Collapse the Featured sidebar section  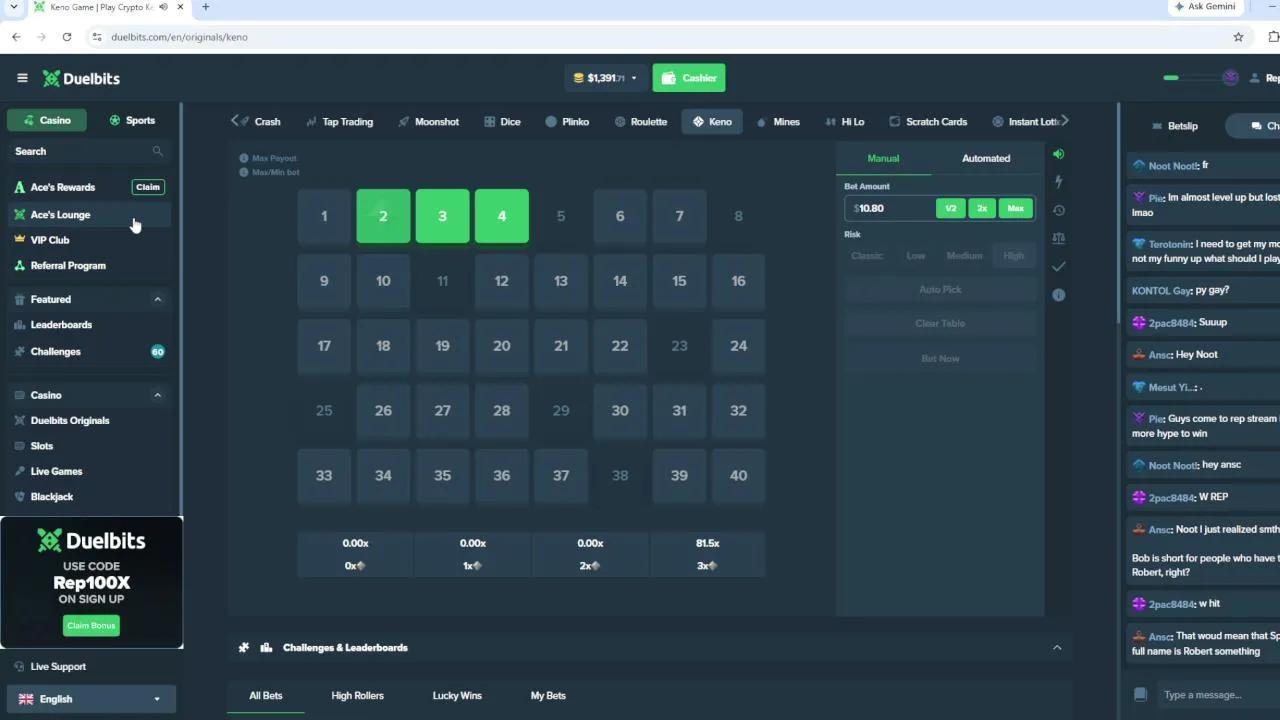tap(157, 299)
